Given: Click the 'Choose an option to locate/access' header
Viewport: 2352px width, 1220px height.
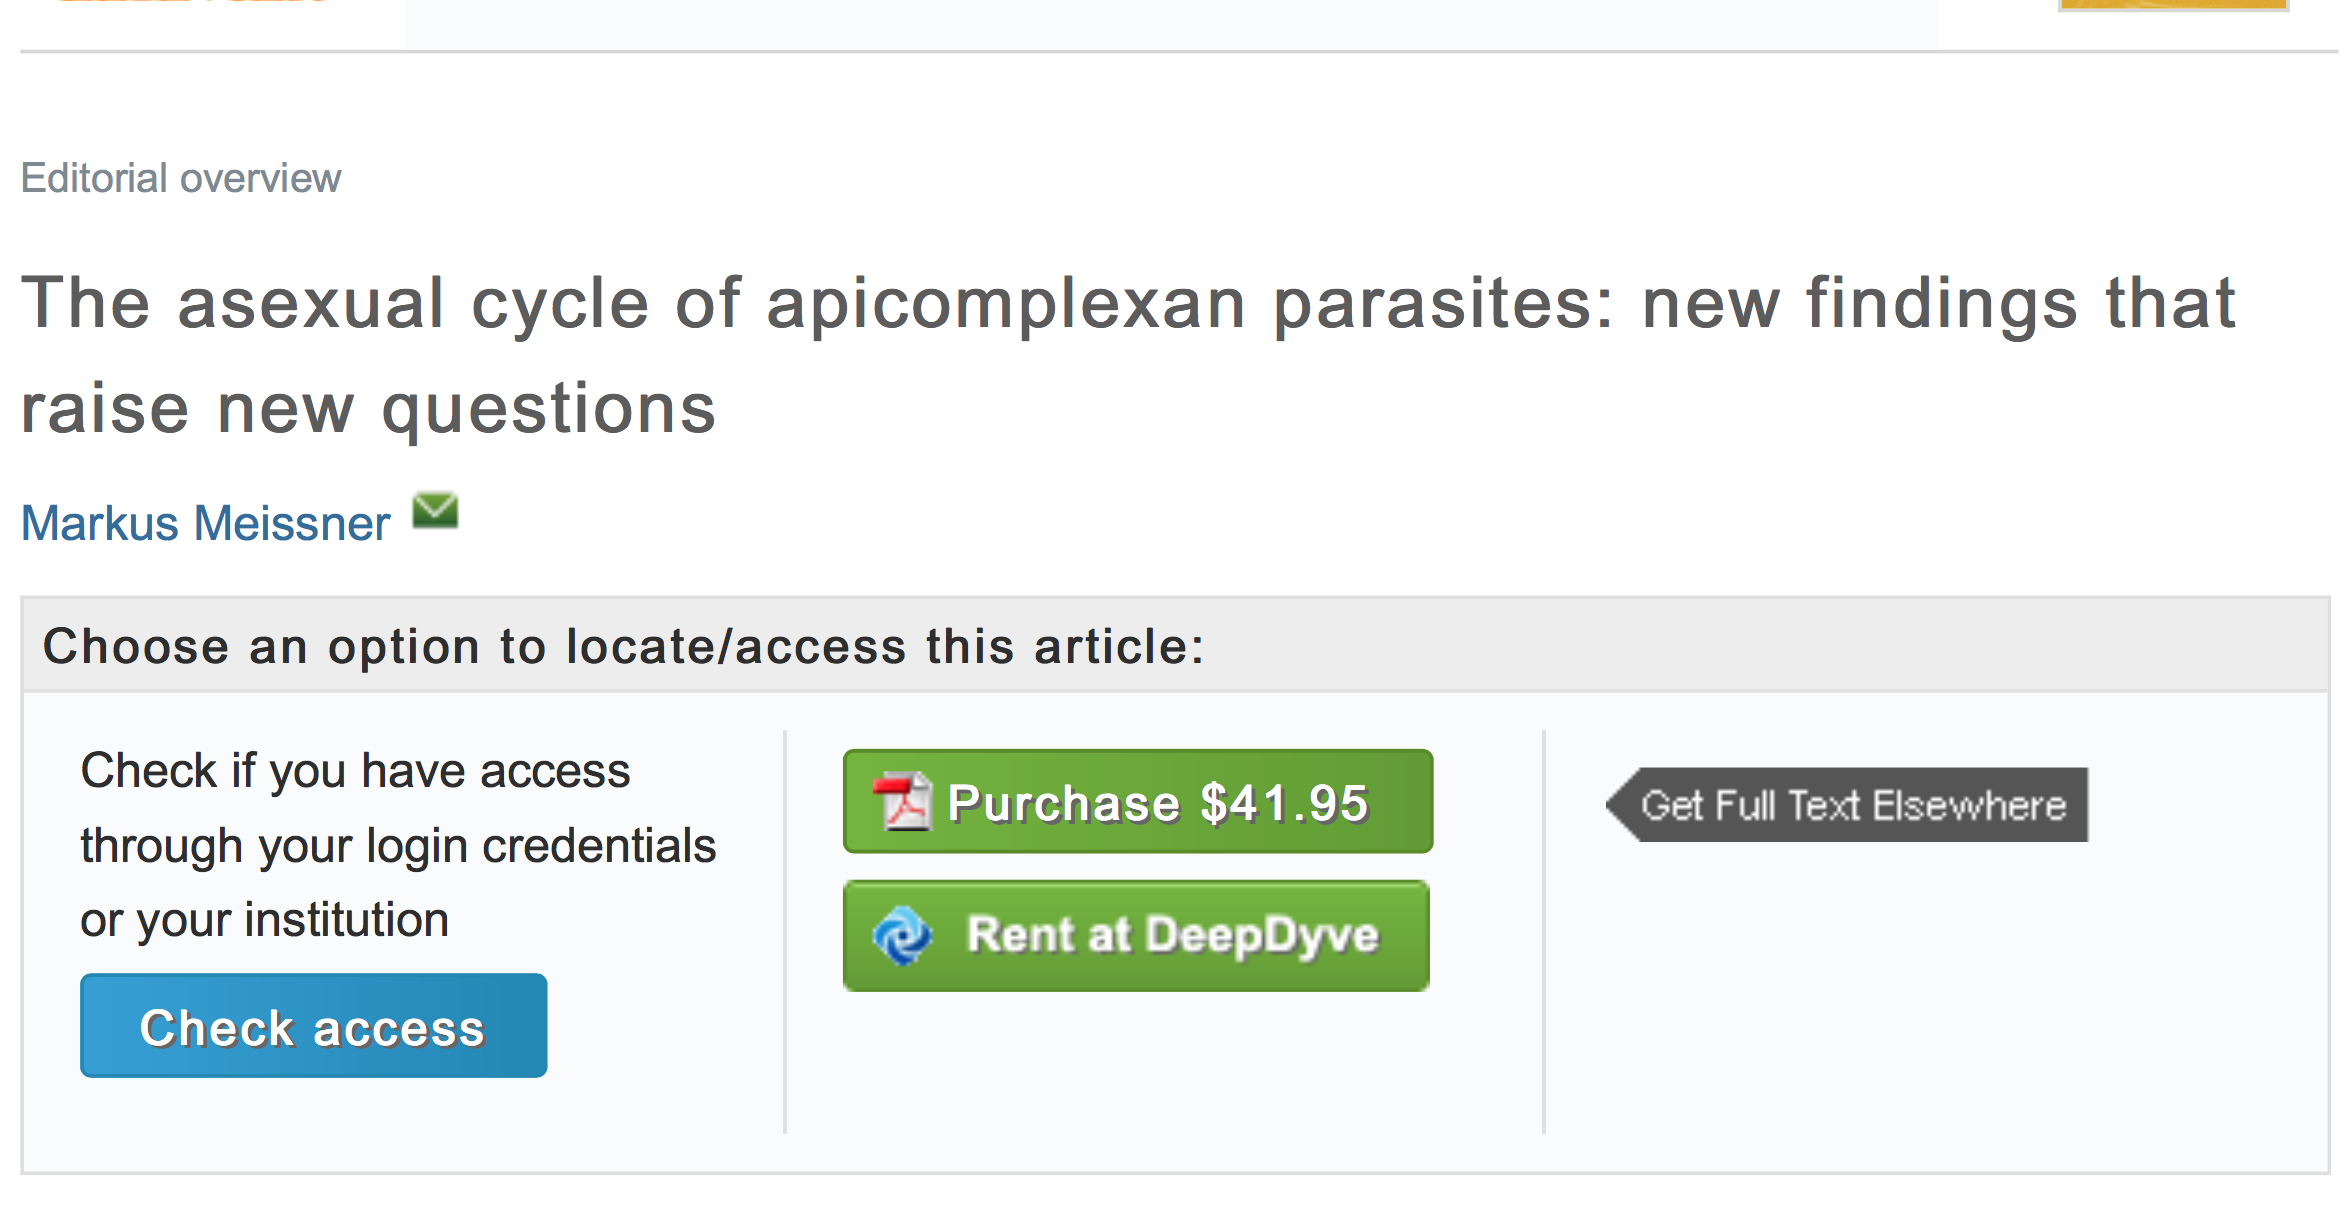Looking at the screenshot, I should pos(624,646).
